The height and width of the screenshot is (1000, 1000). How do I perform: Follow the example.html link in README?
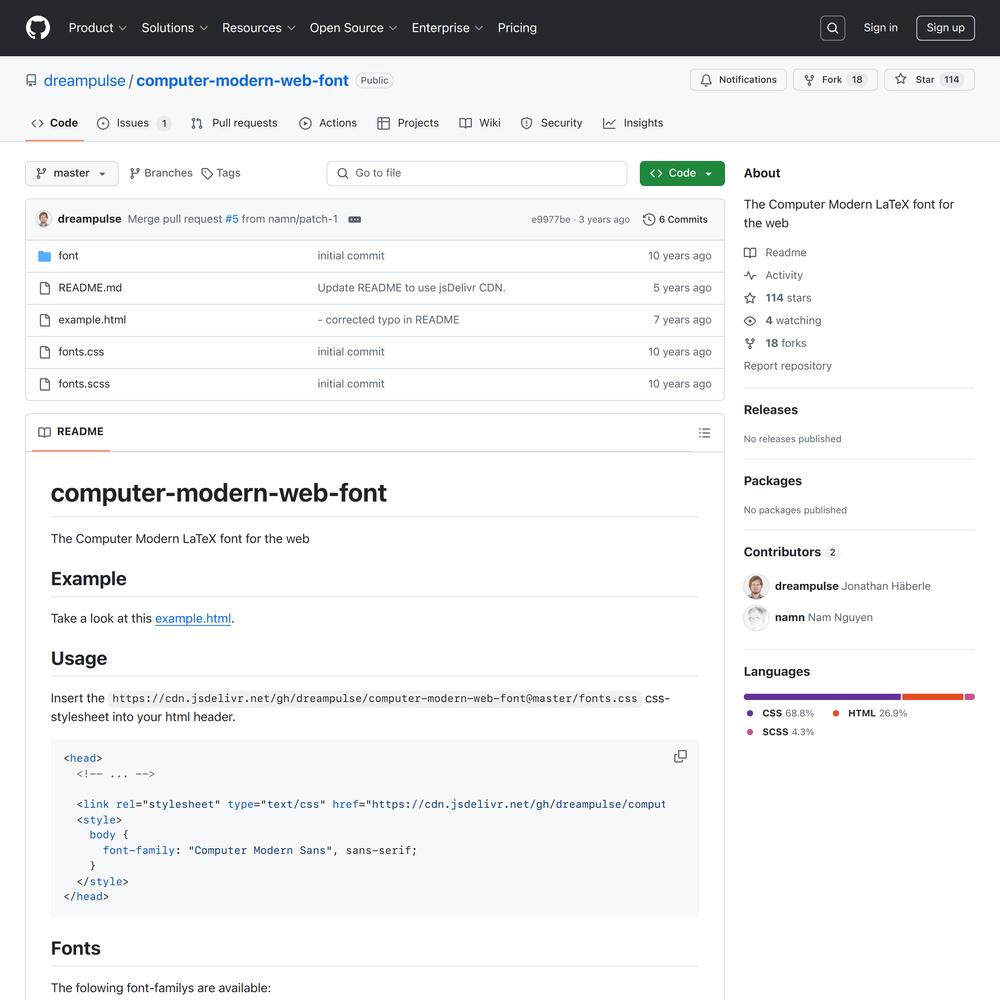coord(193,619)
